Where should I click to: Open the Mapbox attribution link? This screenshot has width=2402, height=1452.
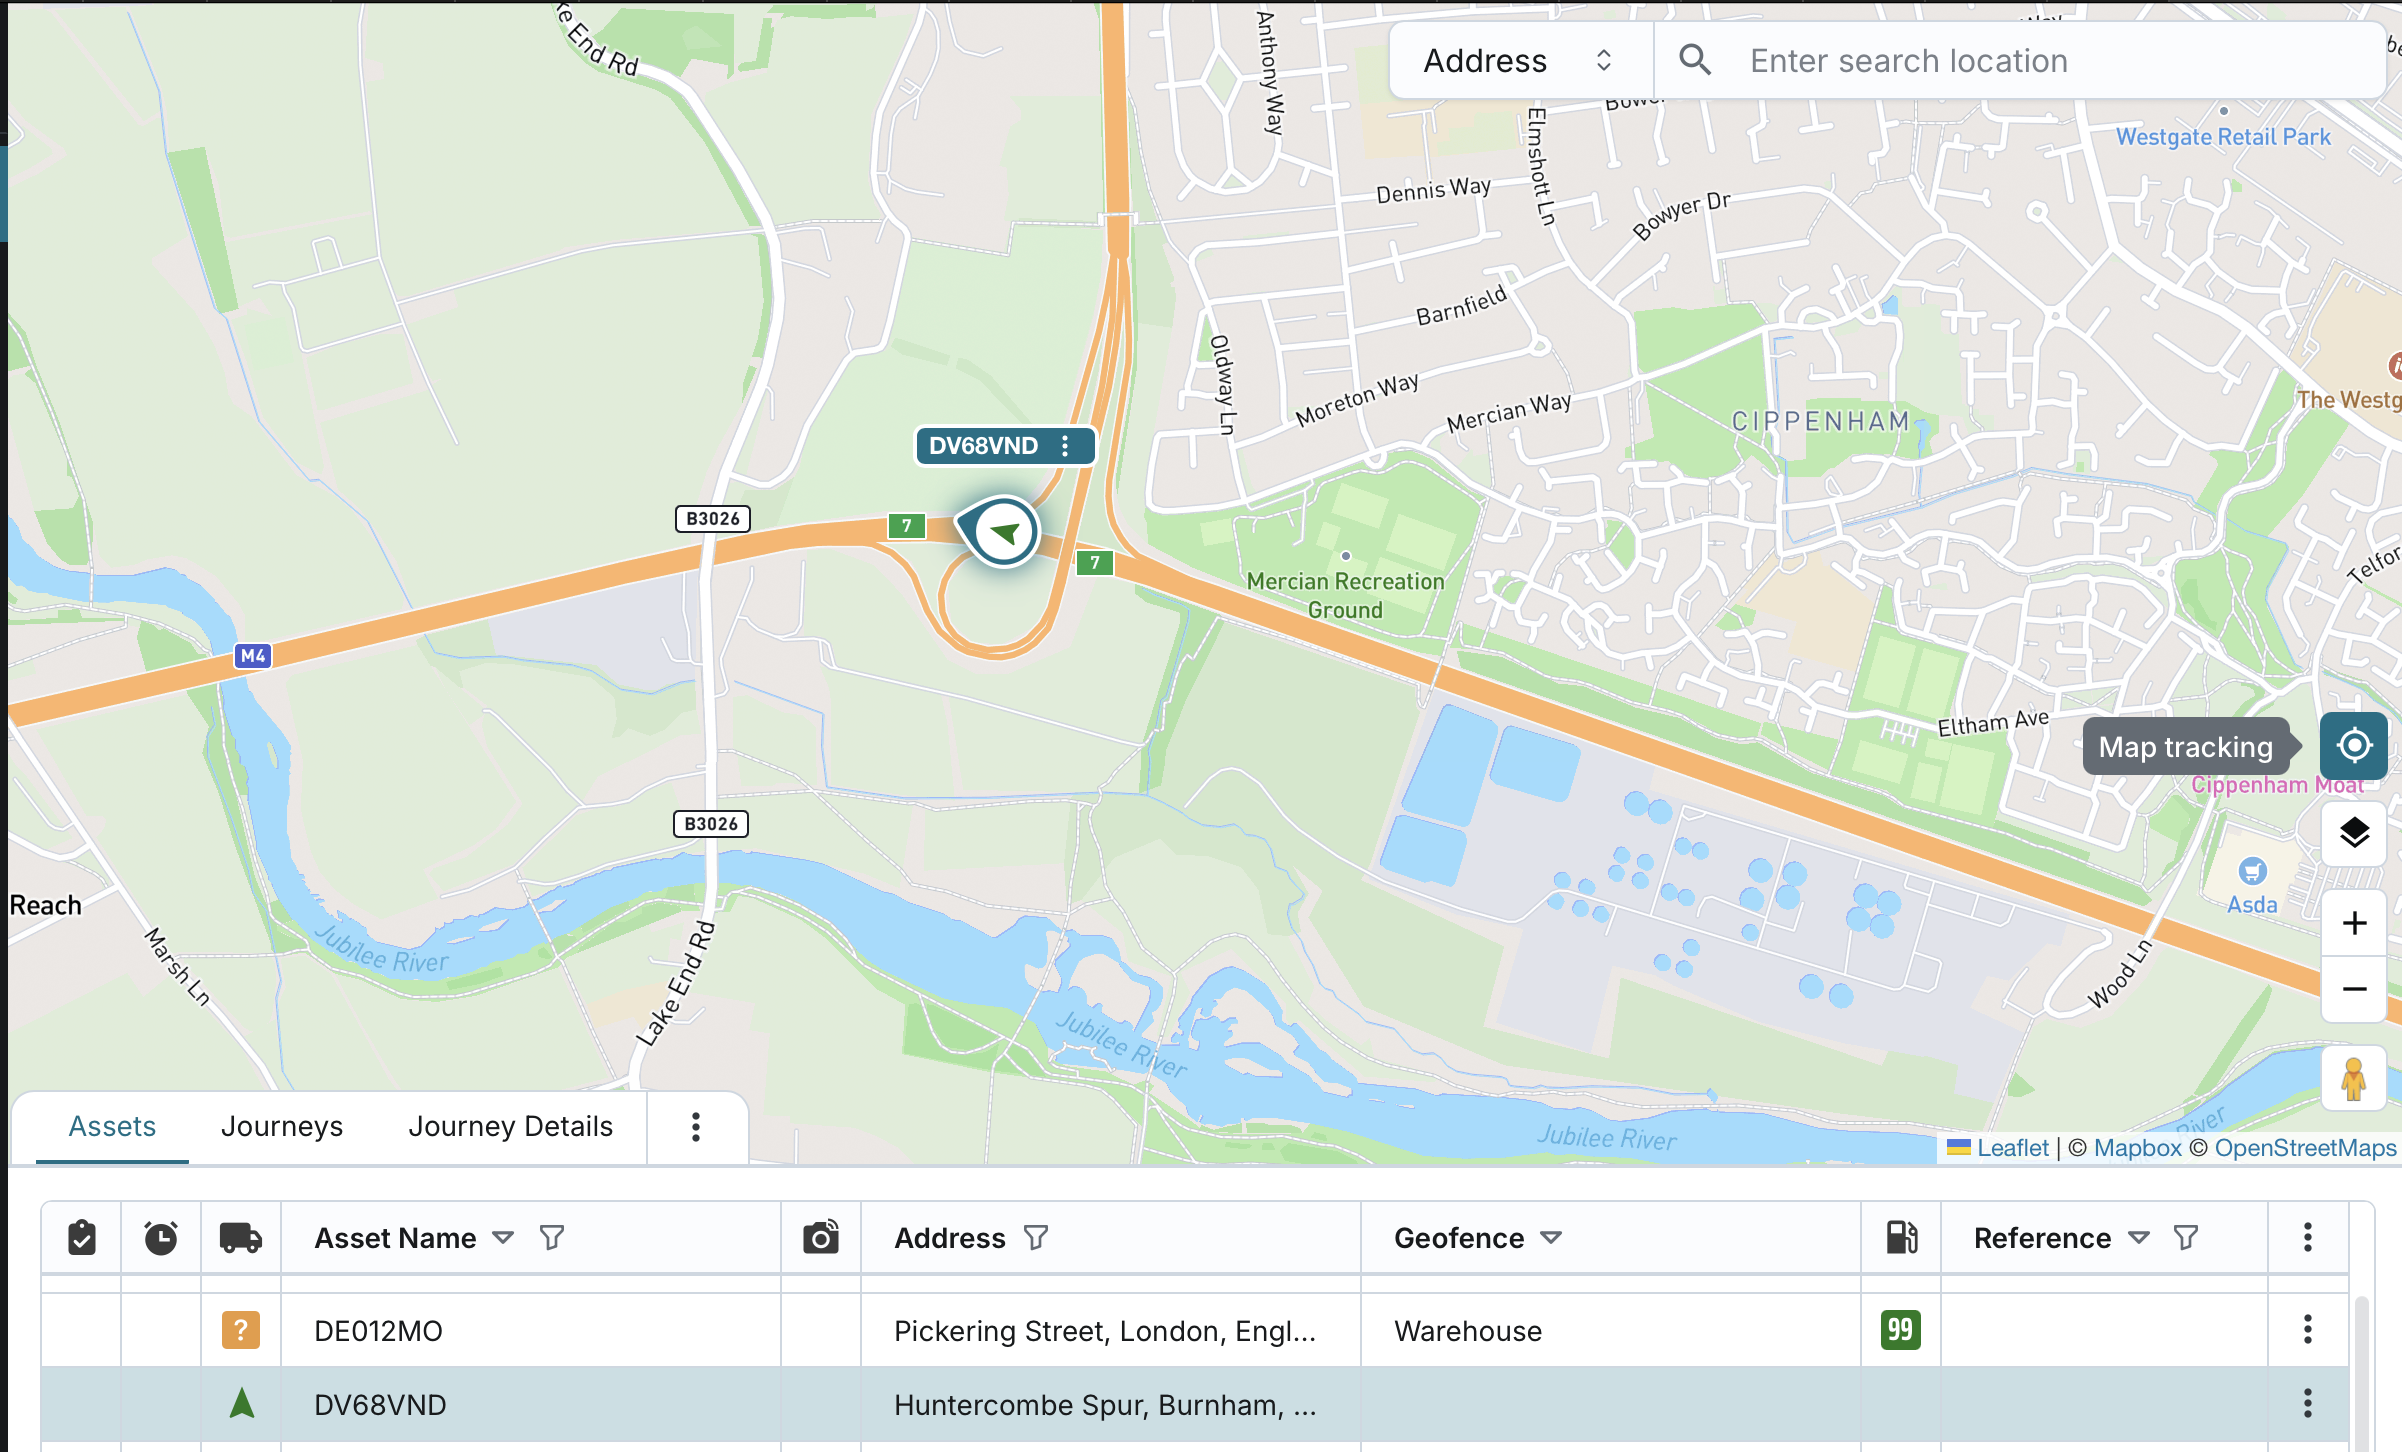point(2137,1148)
